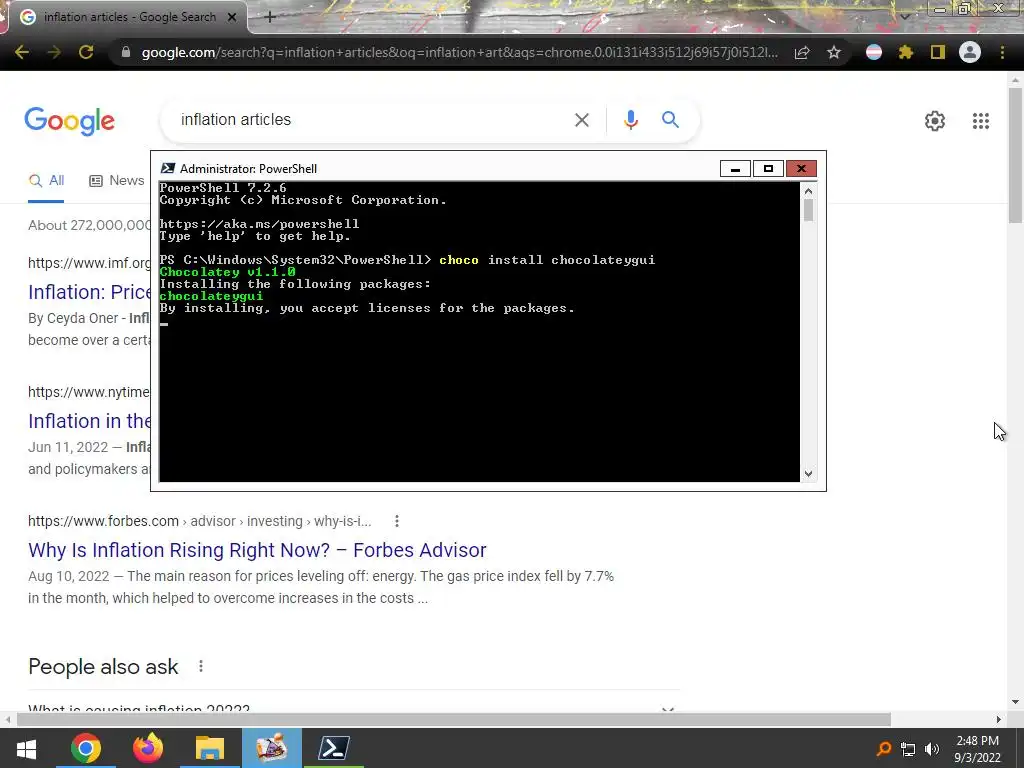Clear the search box with X
The width and height of the screenshot is (1024, 768).
(581, 120)
